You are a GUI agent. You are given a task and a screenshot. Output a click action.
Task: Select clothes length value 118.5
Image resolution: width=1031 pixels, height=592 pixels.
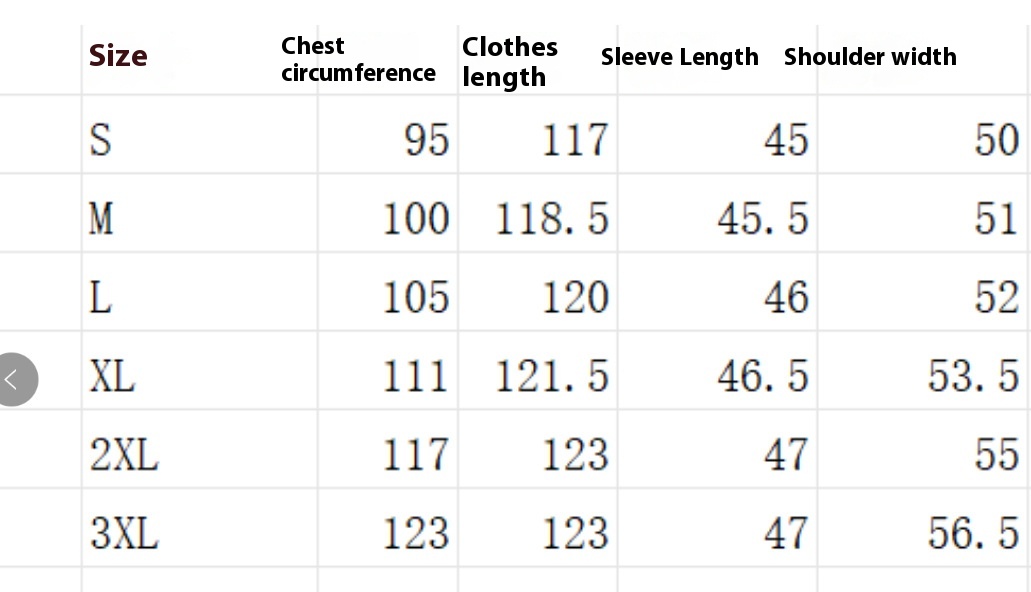552,218
